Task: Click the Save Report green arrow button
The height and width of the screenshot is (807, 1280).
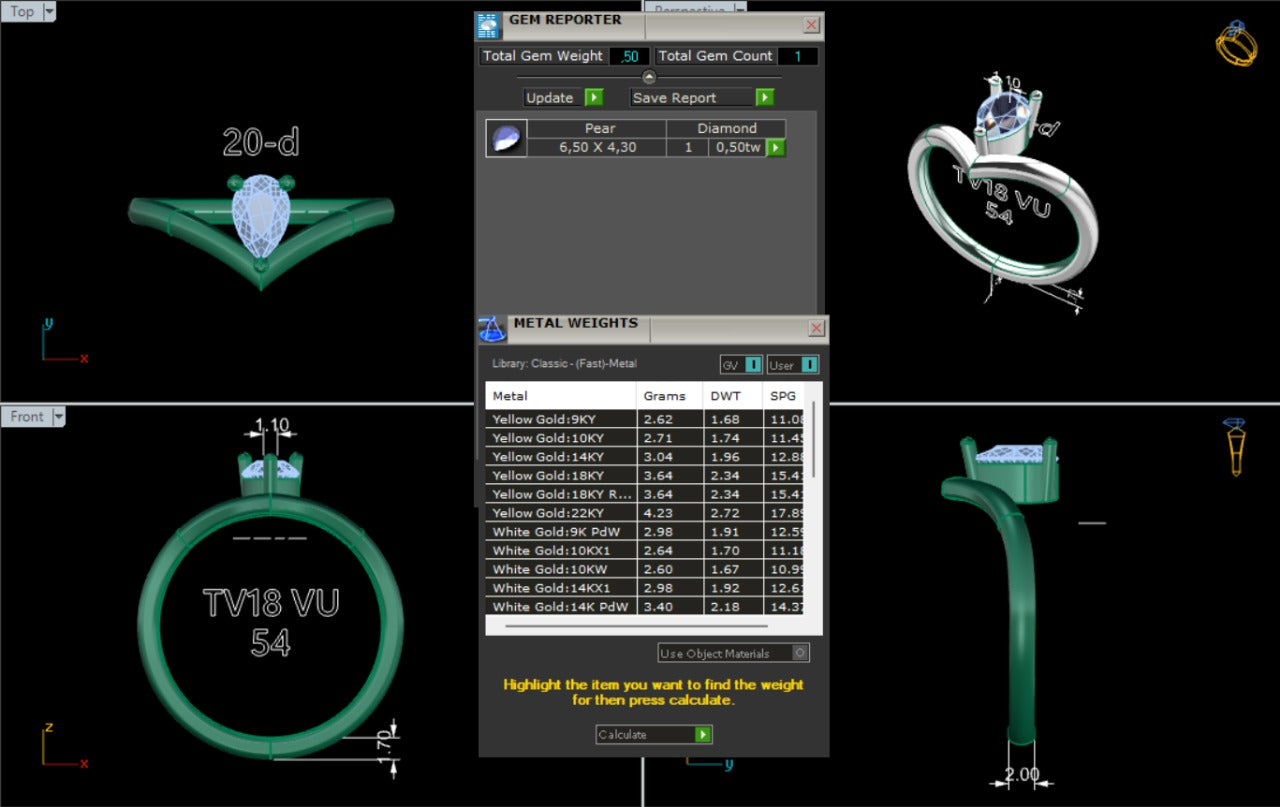Action: tap(765, 97)
